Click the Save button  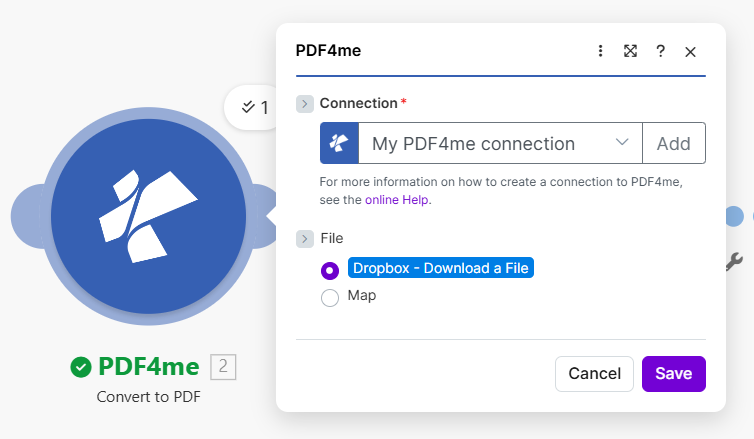pyautogui.click(x=674, y=374)
